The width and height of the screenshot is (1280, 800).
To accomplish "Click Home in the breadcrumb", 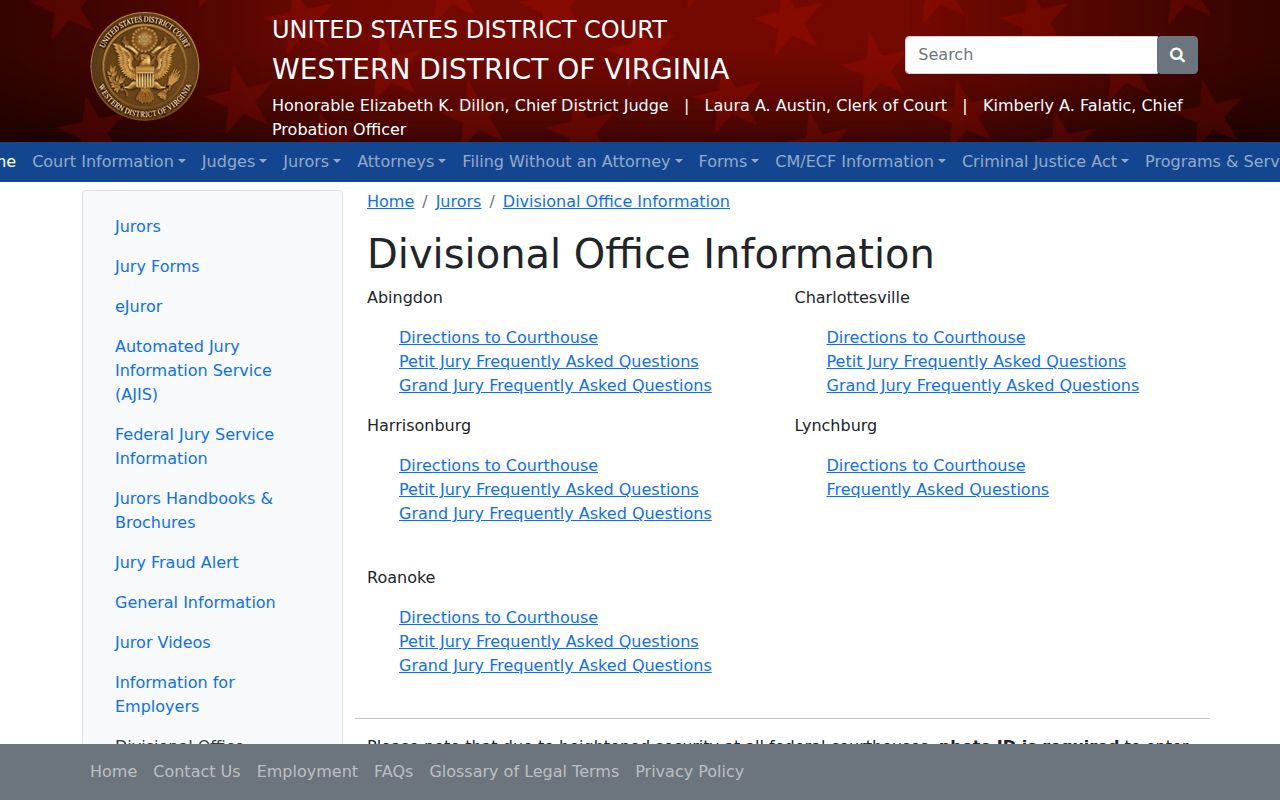I will coord(391,201).
